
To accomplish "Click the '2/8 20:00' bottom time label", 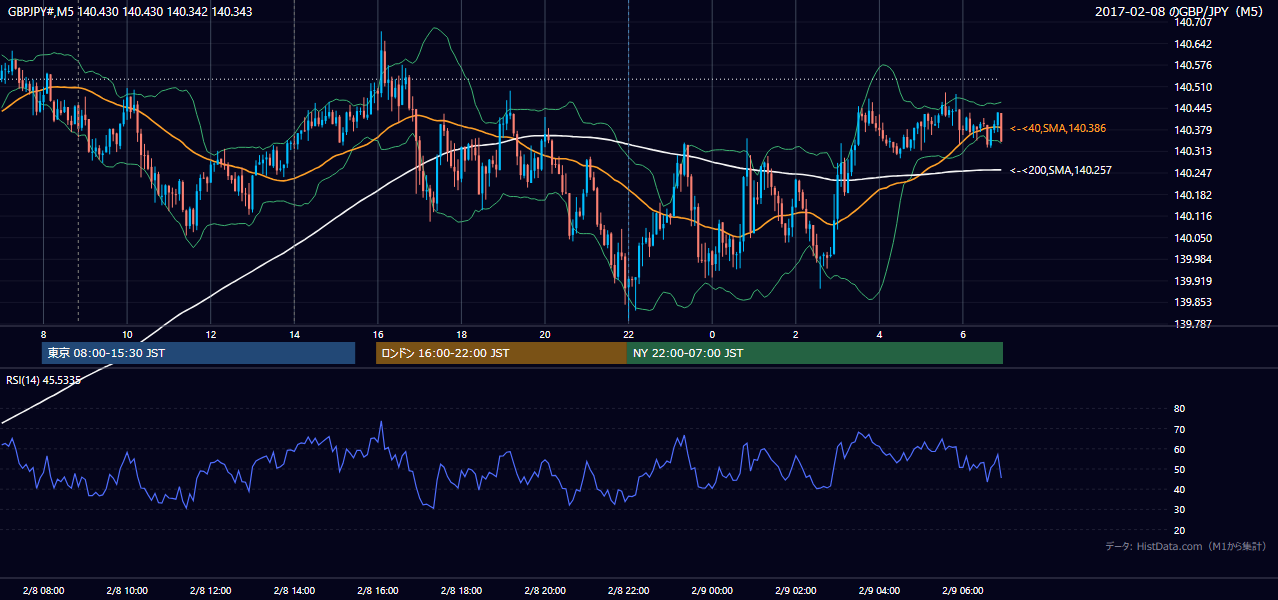I will pos(545,591).
